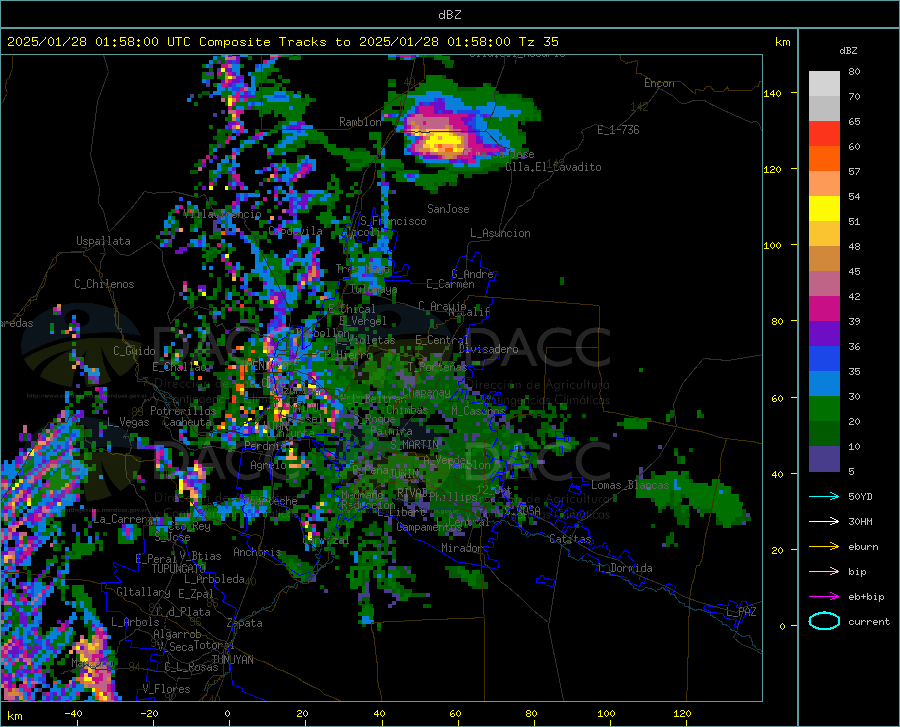Click the 'L_Vegas' map label

[128, 422]
